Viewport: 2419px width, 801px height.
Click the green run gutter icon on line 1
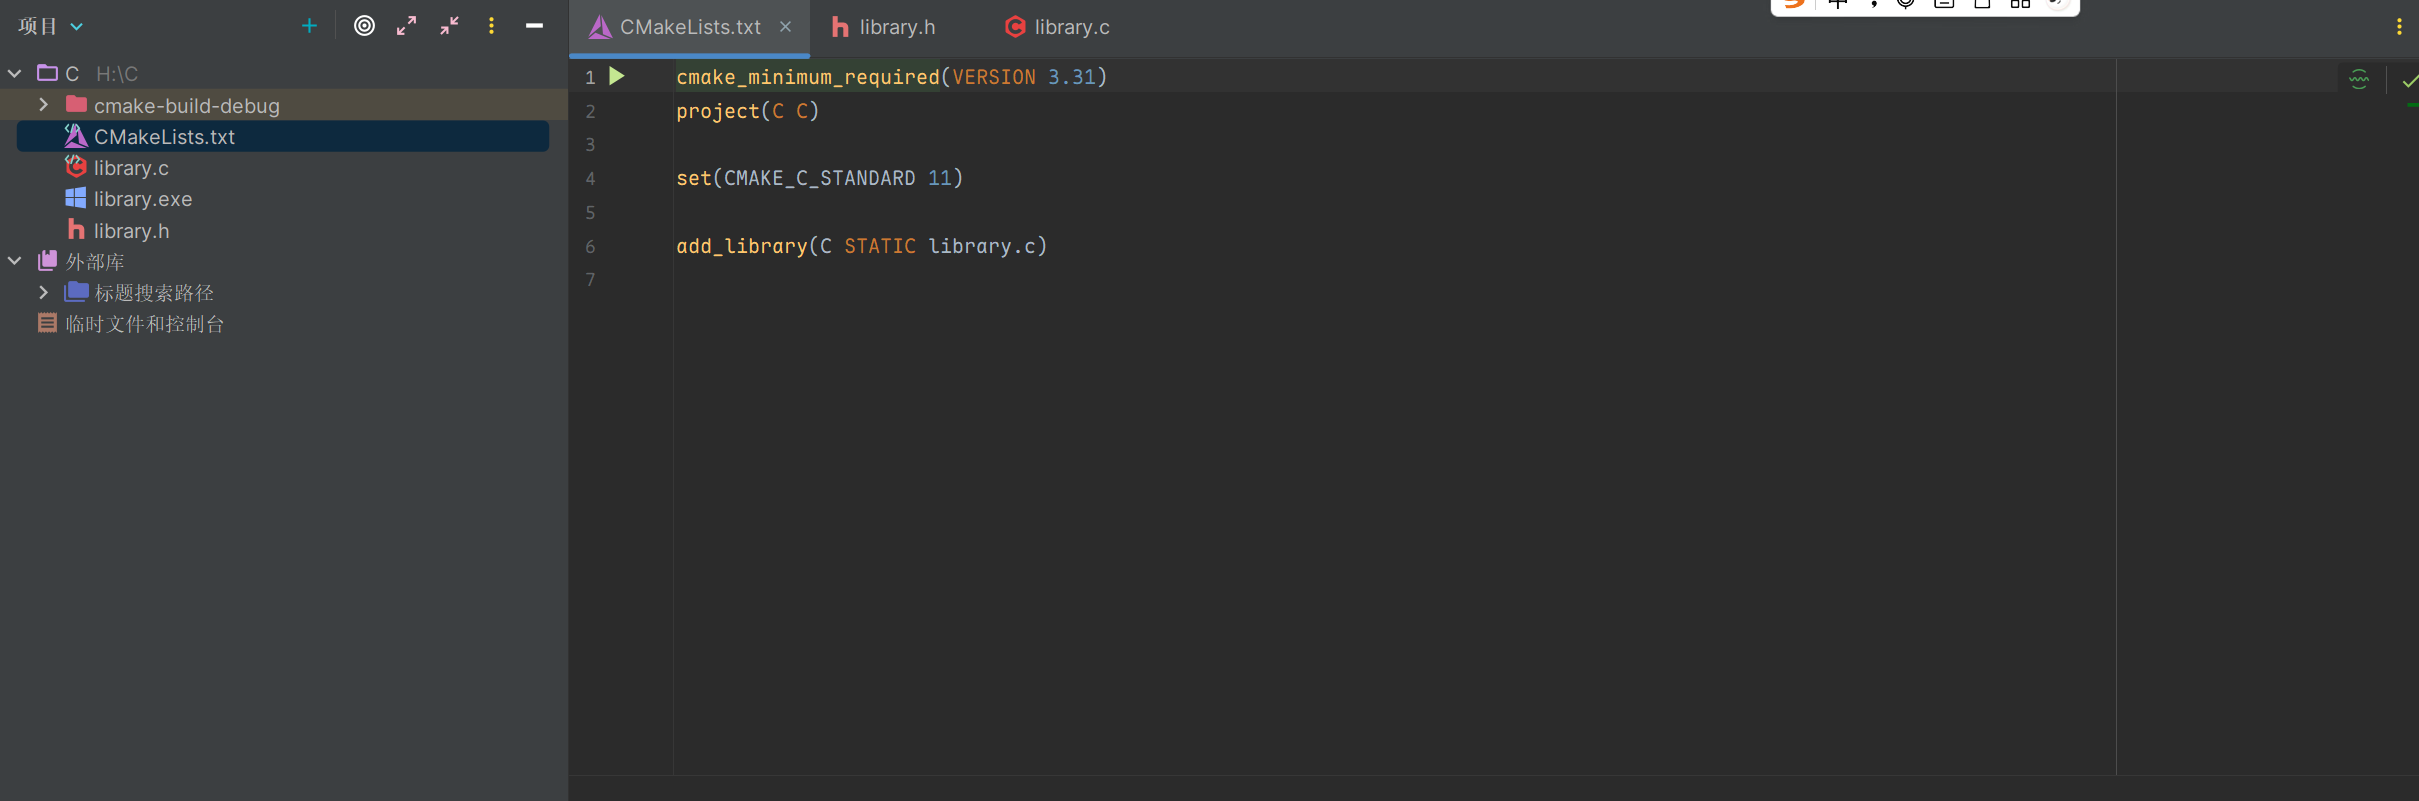pyautogui.click(x=617, y=76)
